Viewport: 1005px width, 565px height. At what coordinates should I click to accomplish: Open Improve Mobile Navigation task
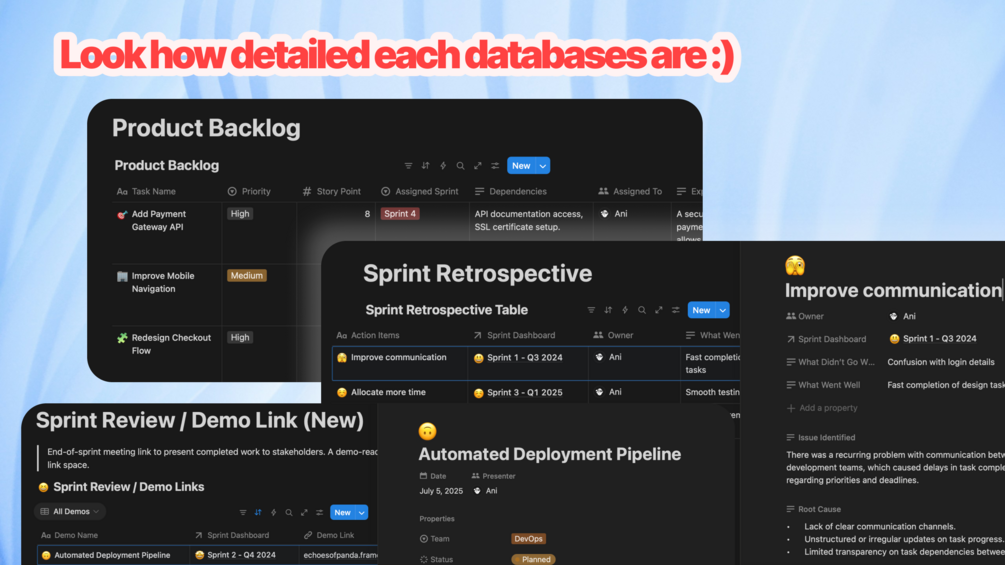(x=163, y=282)
